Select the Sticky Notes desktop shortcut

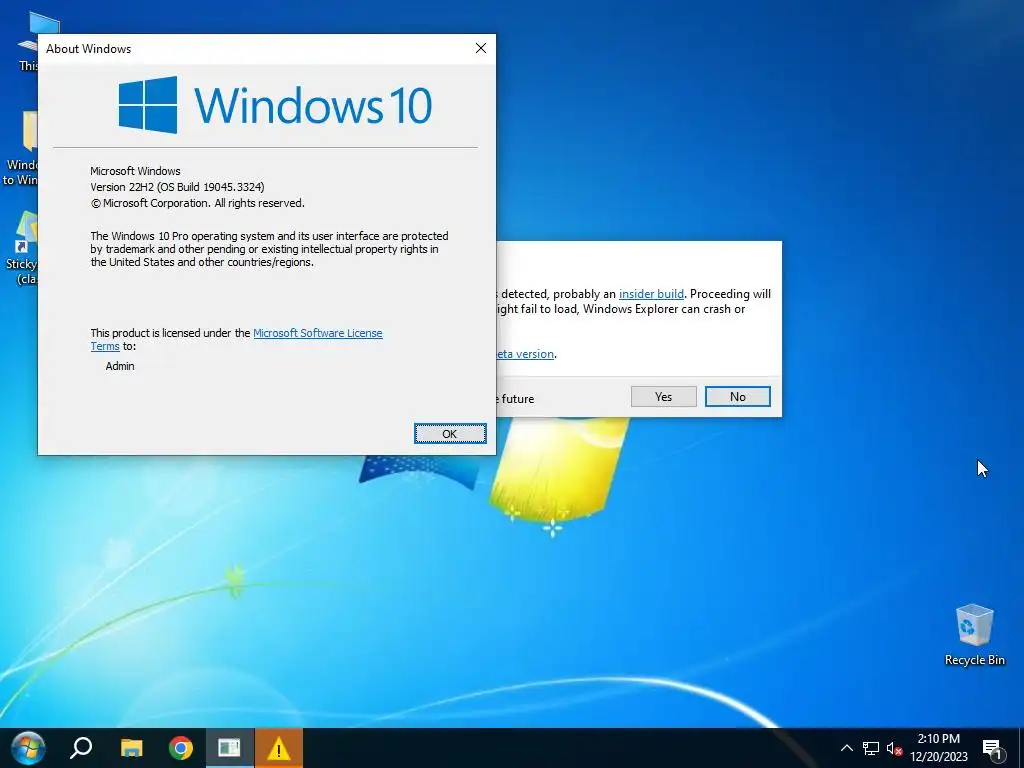[x=21, y=248]
